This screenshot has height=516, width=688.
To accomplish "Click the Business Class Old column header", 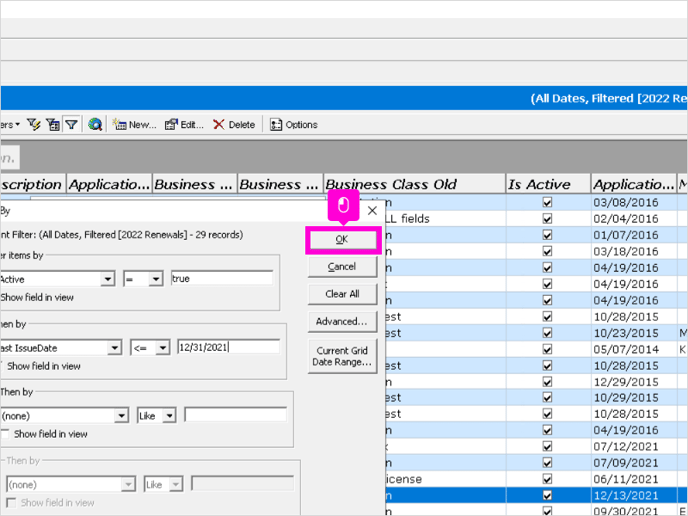I will tap(415, 184).
